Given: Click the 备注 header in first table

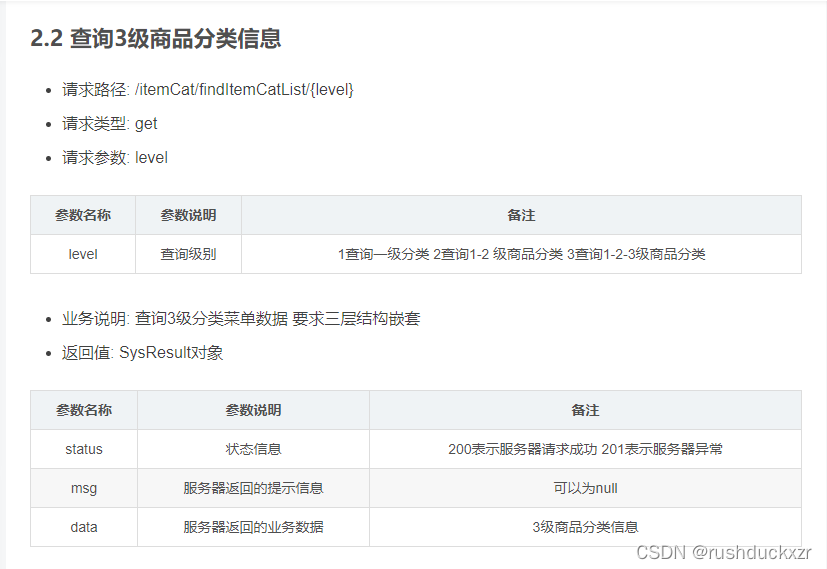Looking at the screenshot, I should pos(521,215).
